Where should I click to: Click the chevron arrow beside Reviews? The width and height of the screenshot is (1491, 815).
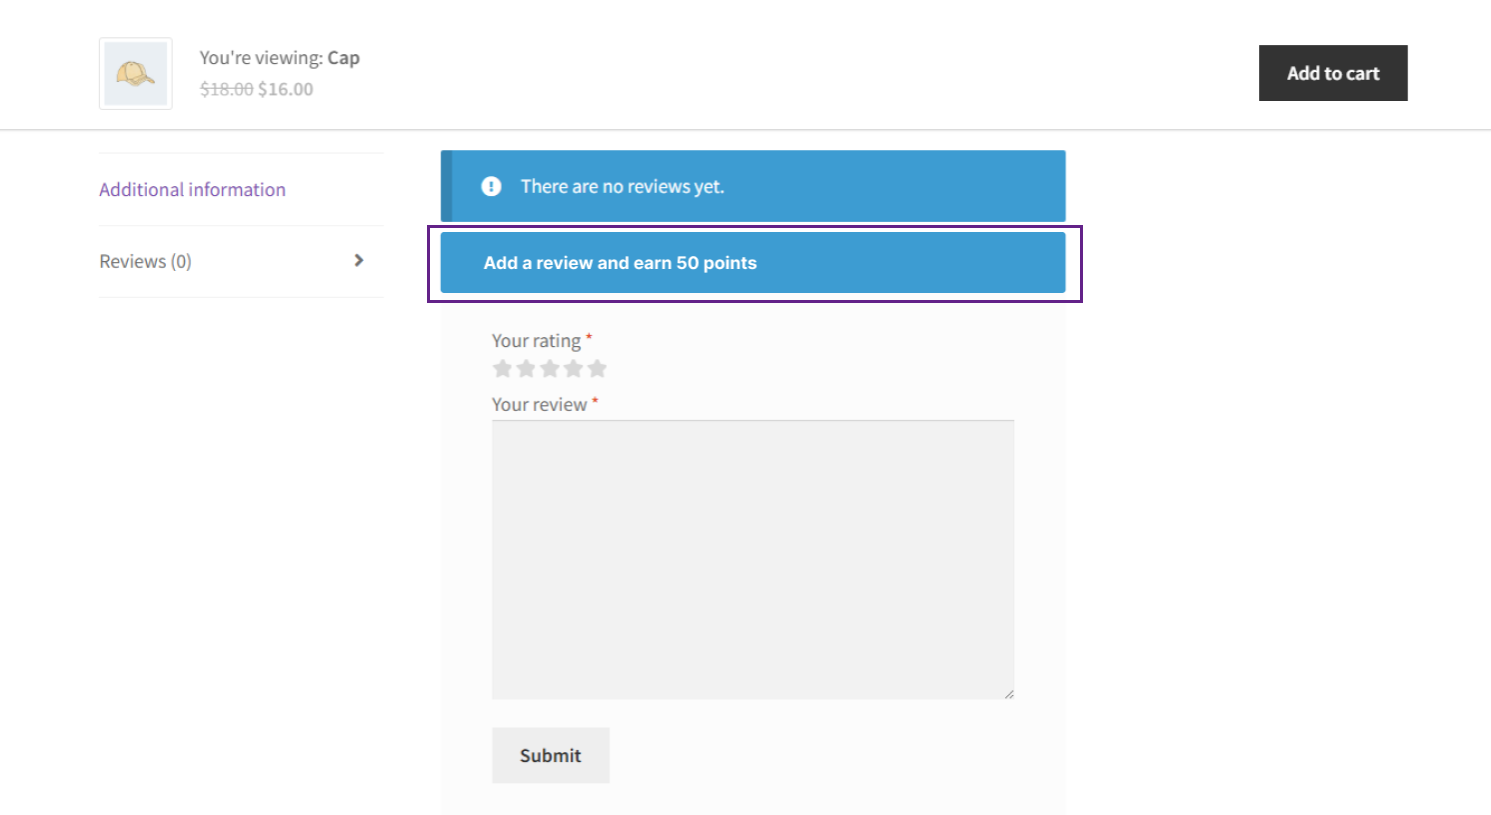[x=359, y=261]
